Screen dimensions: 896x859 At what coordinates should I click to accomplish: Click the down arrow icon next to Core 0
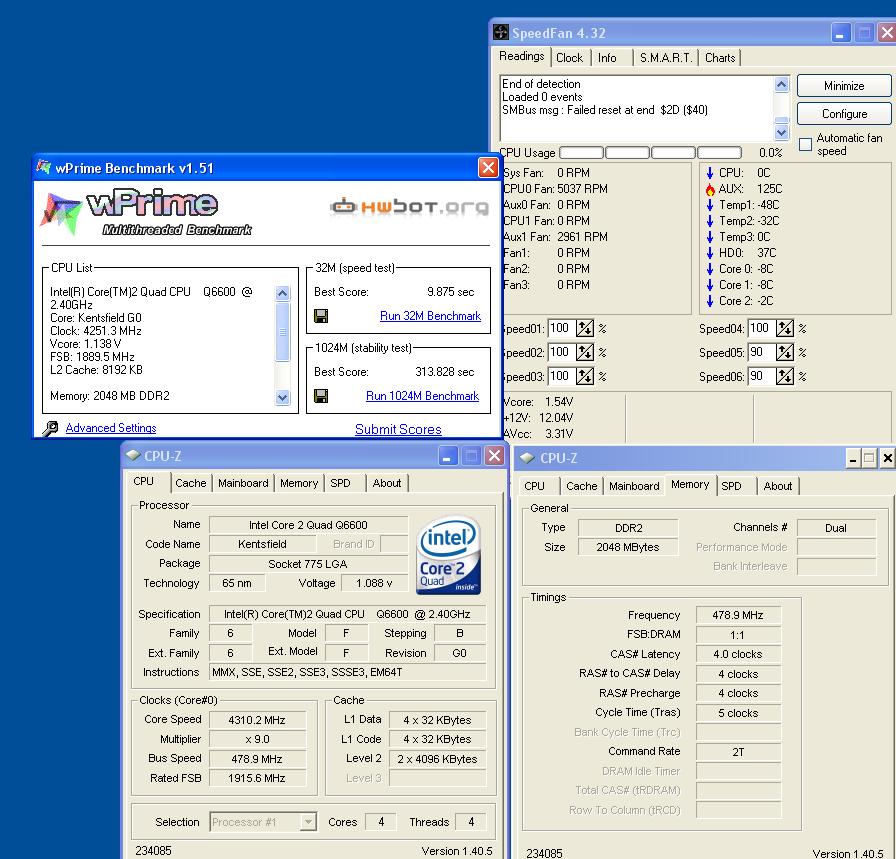[x=710, y=269]
